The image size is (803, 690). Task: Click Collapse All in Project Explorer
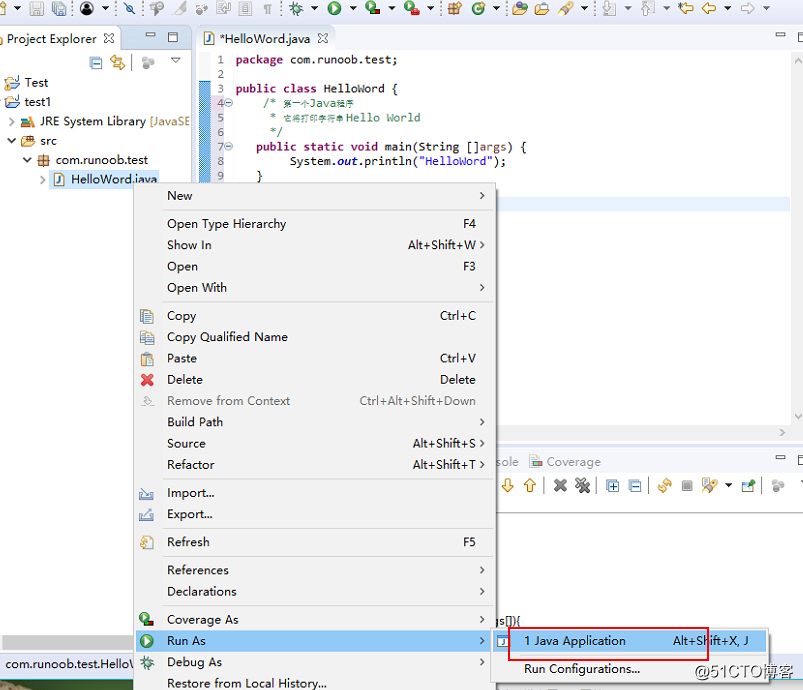(96, 63)
